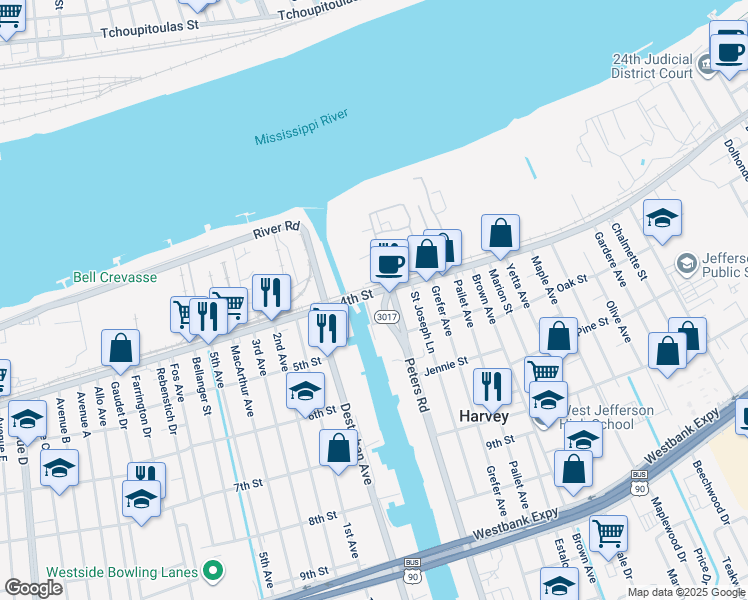Click the Bell Crevasse label

[114, 277]
